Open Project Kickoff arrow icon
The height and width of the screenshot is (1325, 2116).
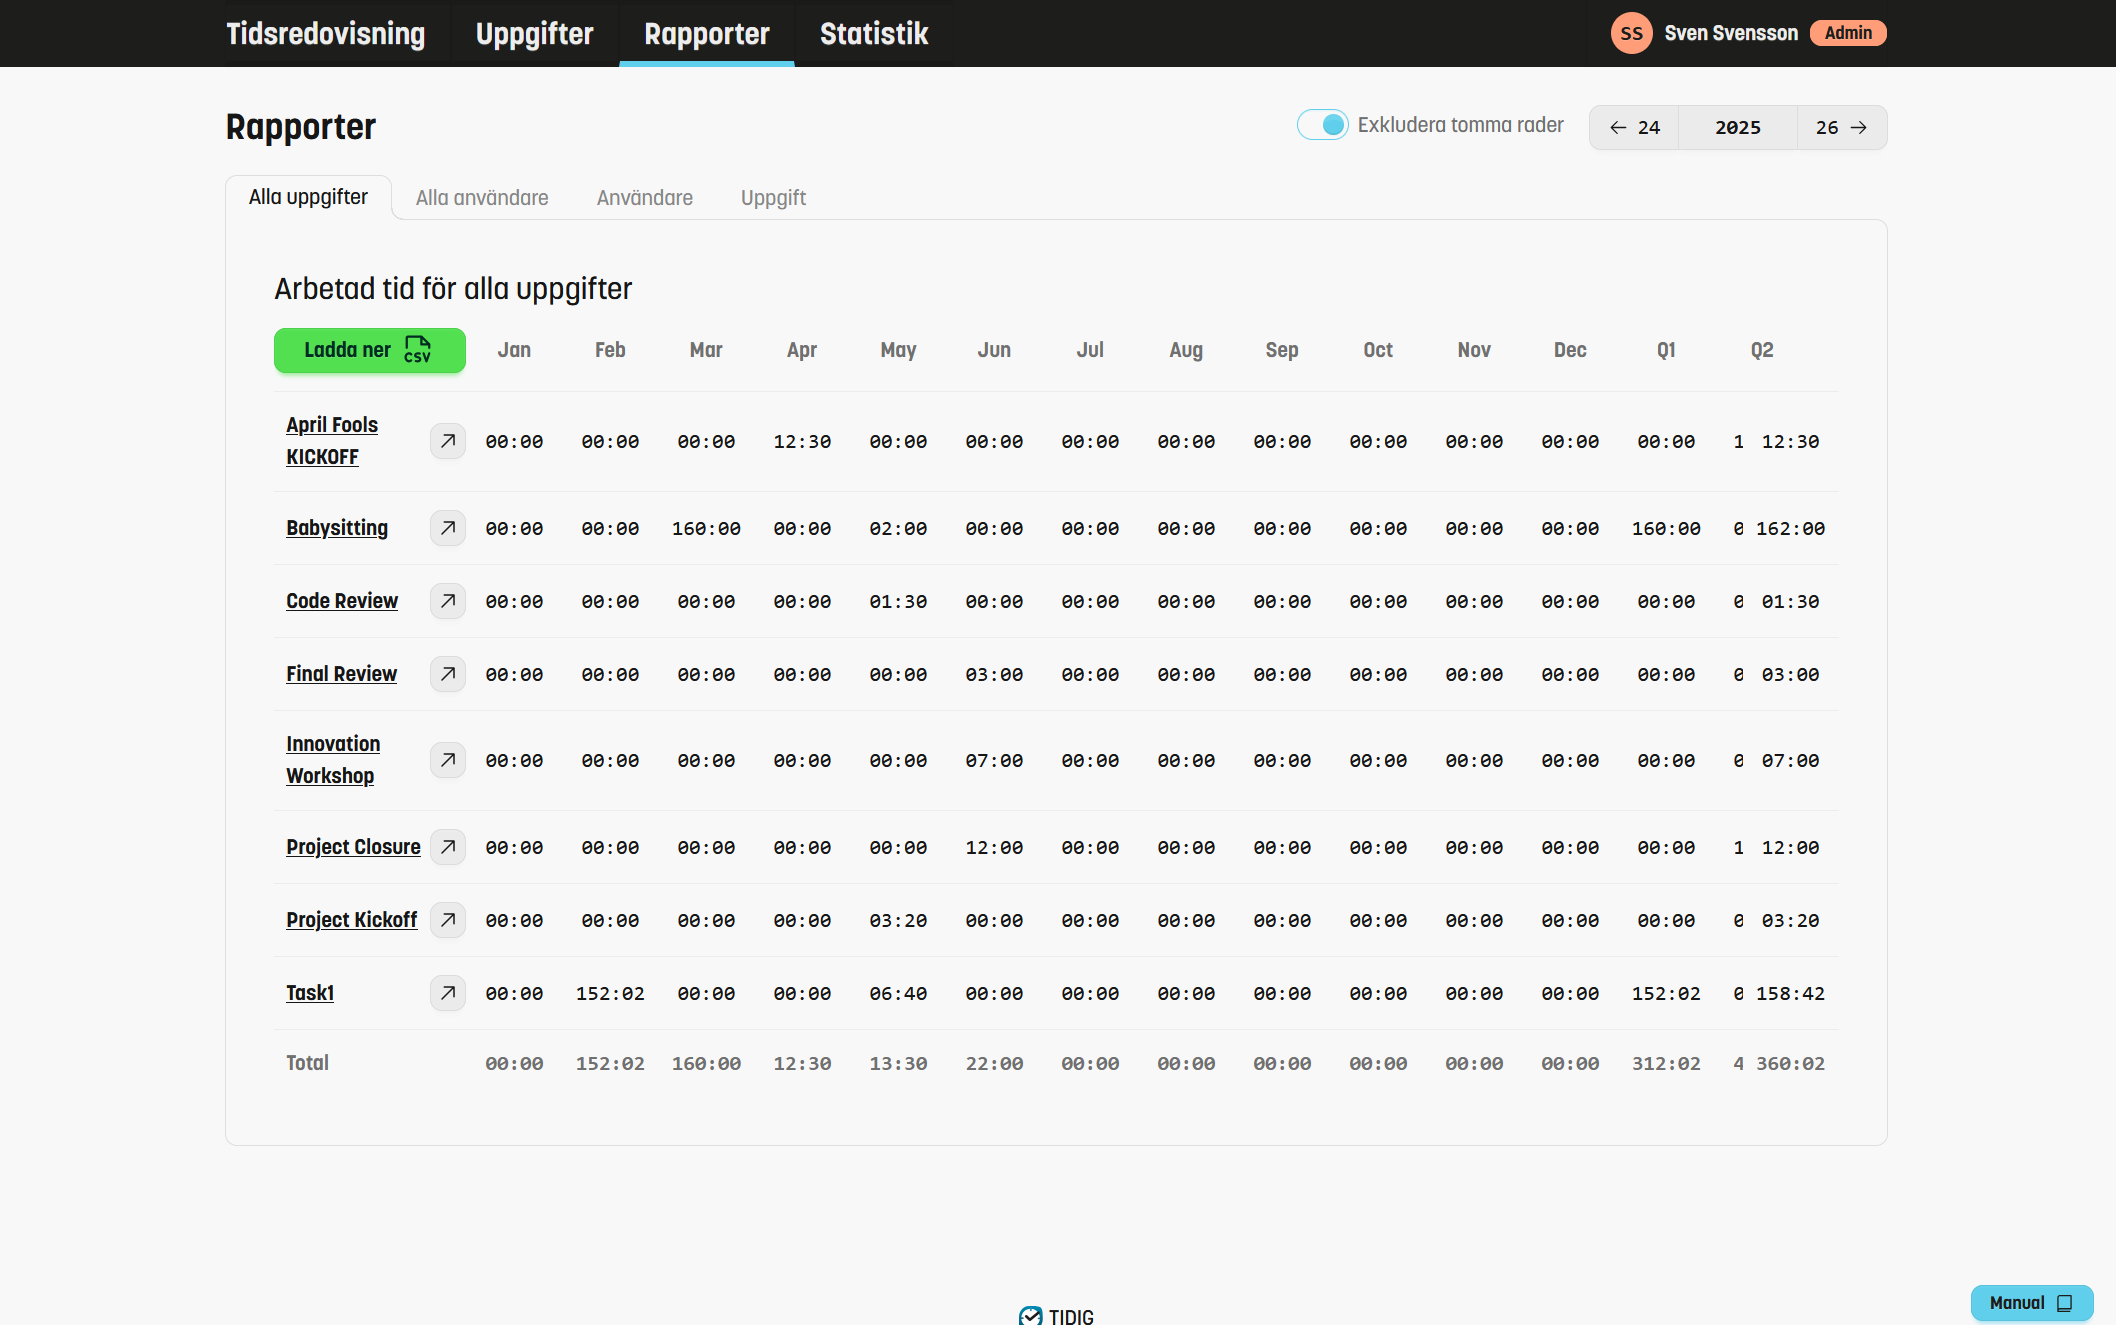[x=447, y=920]
